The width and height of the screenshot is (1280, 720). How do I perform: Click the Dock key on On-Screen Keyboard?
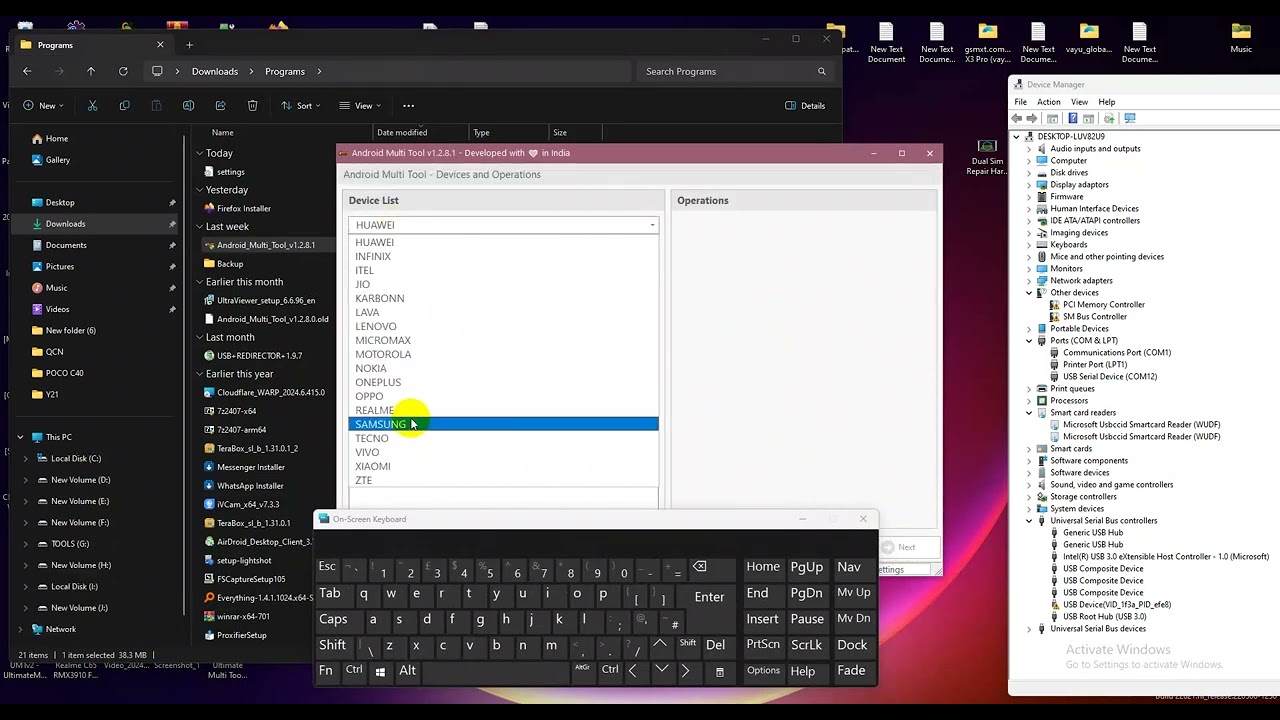852,645
